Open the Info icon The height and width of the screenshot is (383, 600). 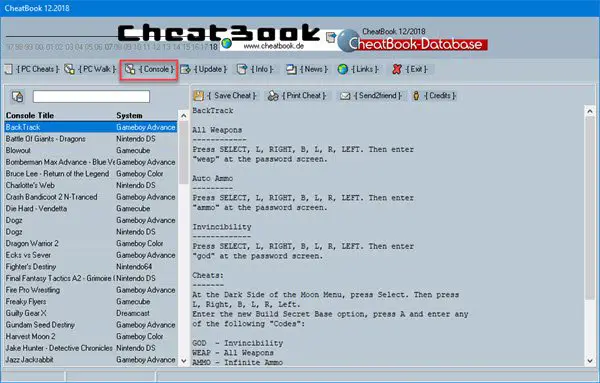coord(242,69)
